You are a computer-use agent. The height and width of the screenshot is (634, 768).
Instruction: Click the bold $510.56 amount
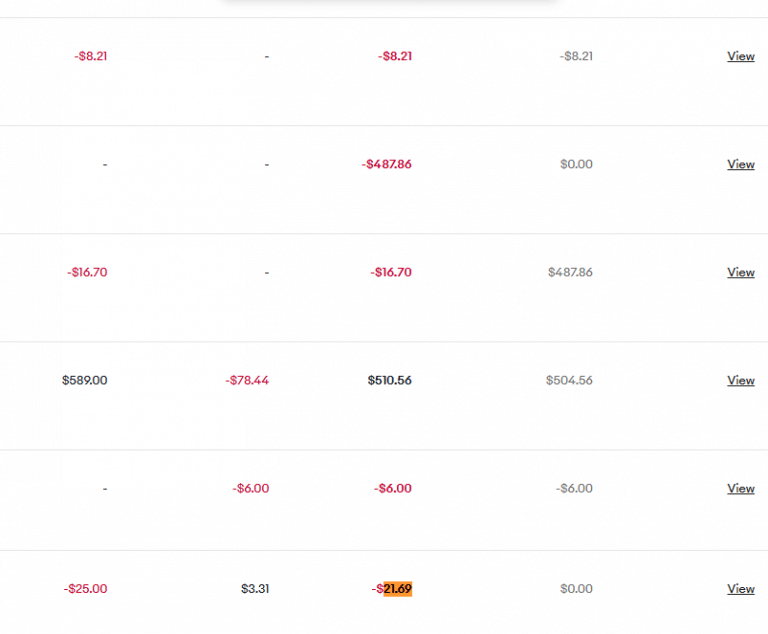coord(389,380)
